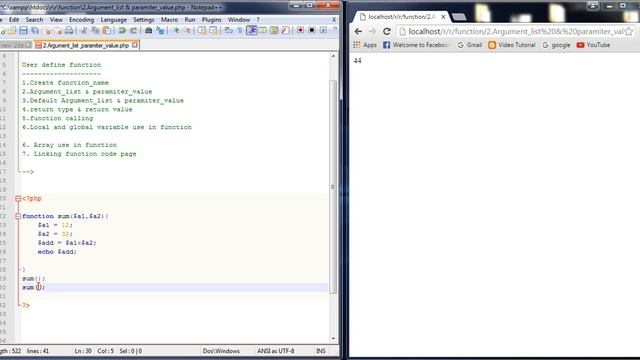Click 'Dos\Windows' in the status bar
The width and height of the screenshot is (640, 360).
pos(221,351)
